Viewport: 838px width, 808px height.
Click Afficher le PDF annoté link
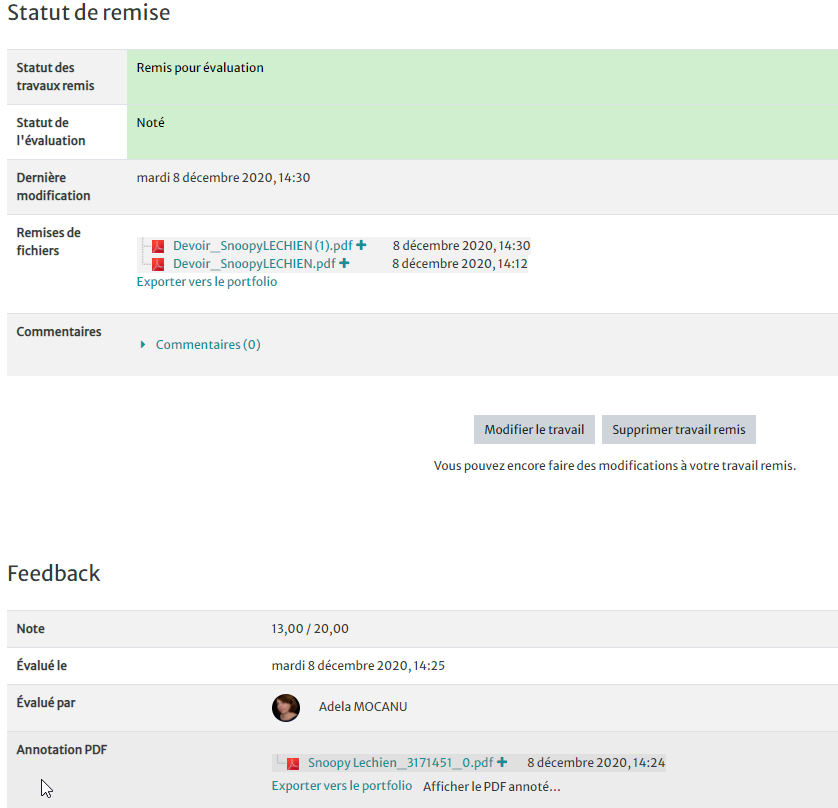click(491, 787)
